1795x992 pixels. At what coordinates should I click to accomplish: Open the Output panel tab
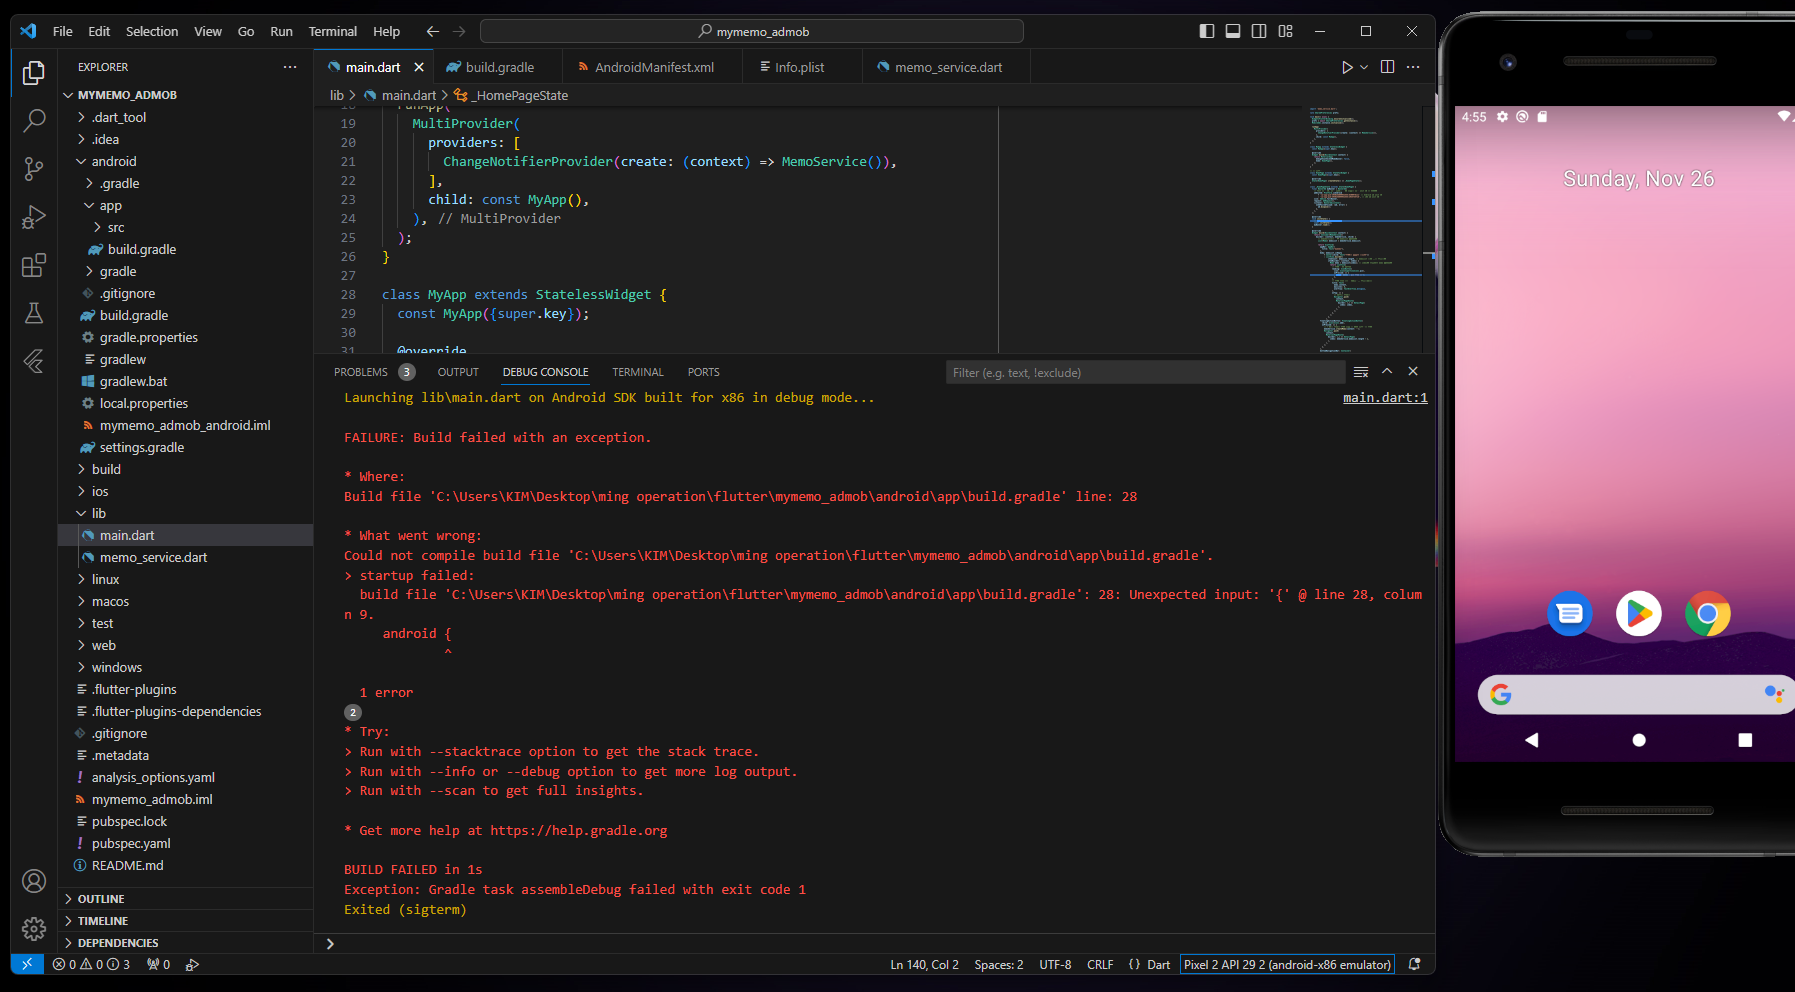point(458,372)
